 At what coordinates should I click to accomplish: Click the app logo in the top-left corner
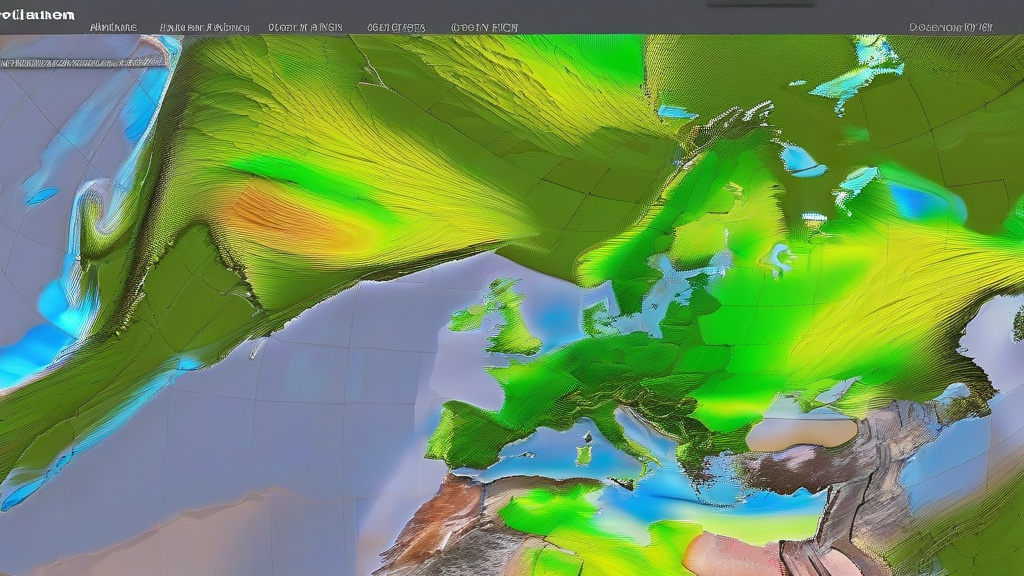[x=38, y=15]
